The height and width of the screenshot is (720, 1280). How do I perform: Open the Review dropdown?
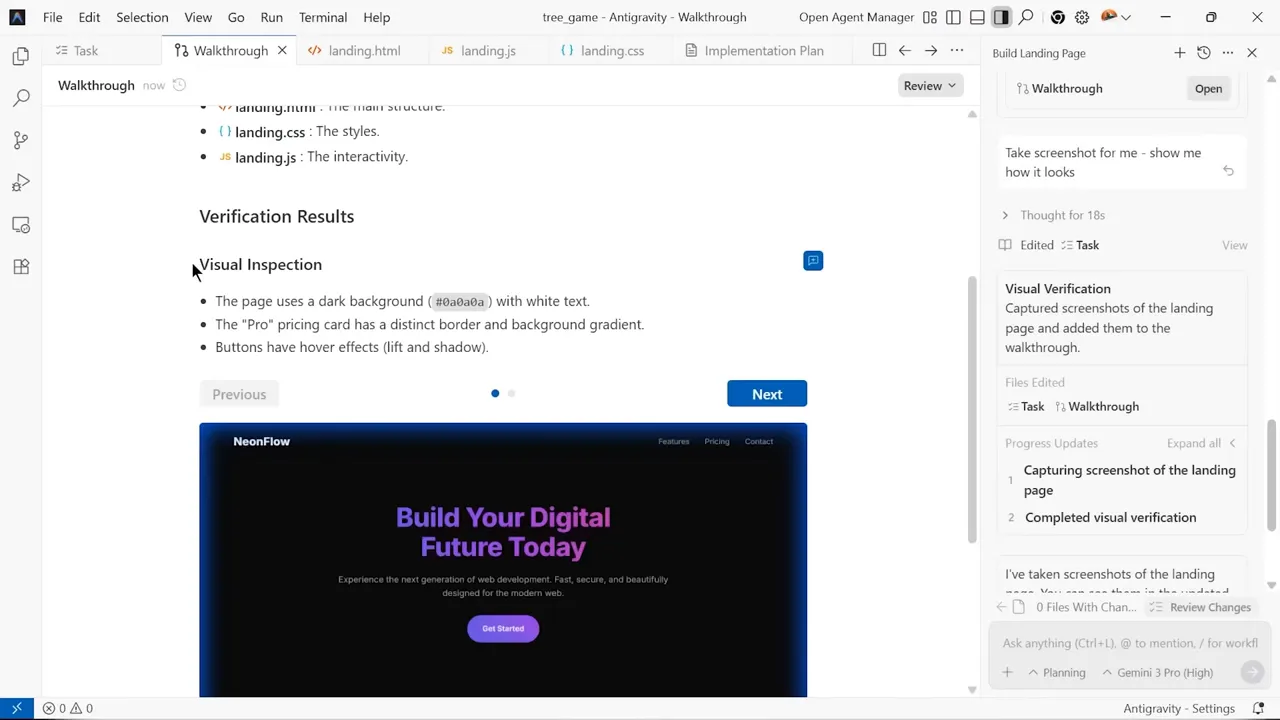pyautogui.click(x=930, y=86)
